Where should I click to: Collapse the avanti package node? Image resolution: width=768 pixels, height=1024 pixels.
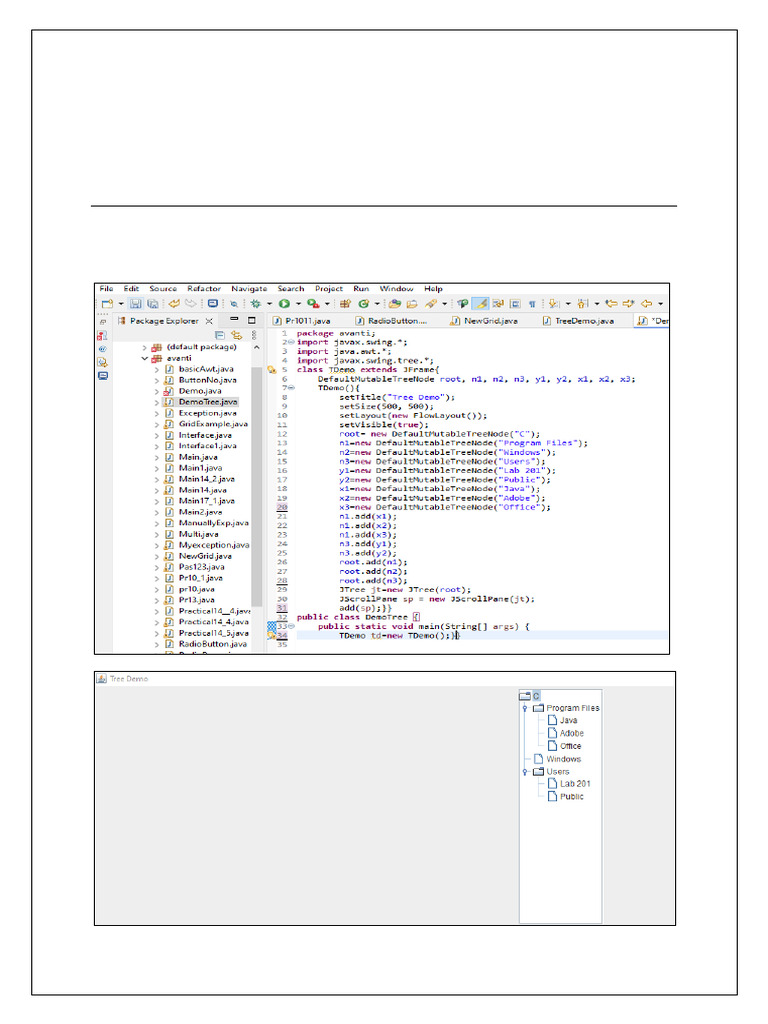(x=145, y=357)
